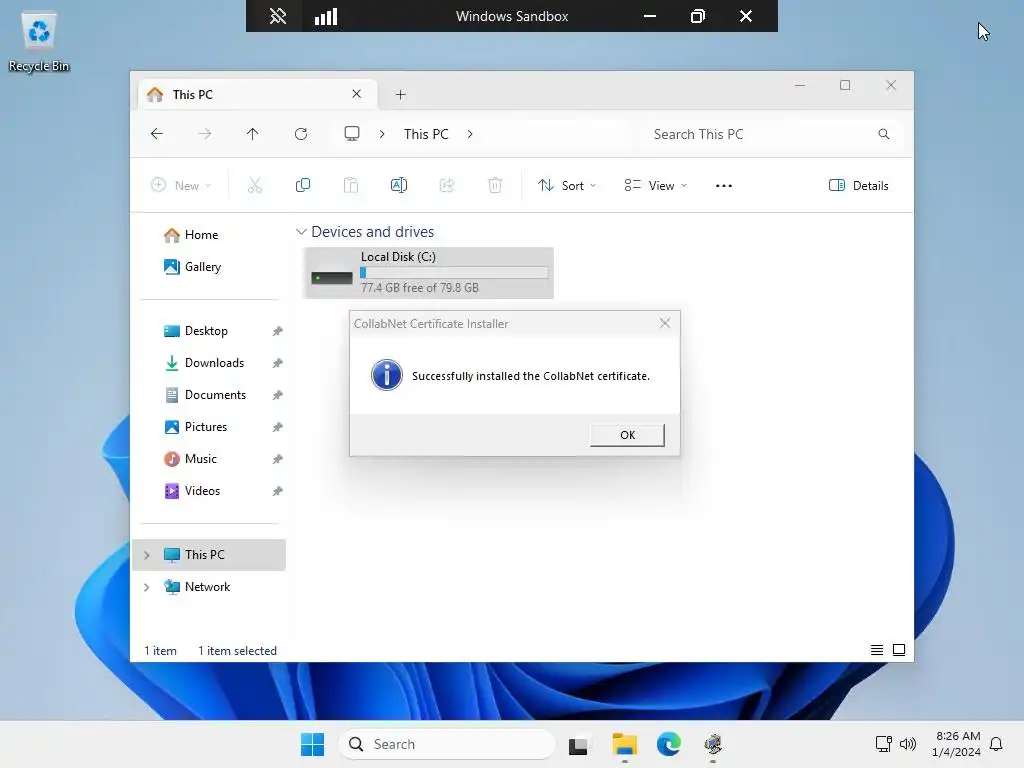Click the installer app icon on taskbar

(712, 744)
